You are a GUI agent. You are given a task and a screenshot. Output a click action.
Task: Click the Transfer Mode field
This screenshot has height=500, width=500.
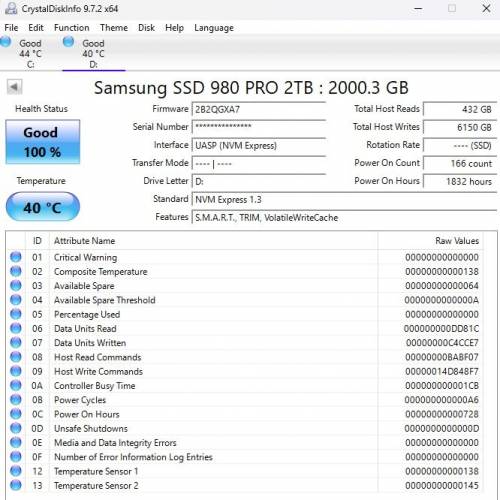pyautogui.click(x=259, y=163)
